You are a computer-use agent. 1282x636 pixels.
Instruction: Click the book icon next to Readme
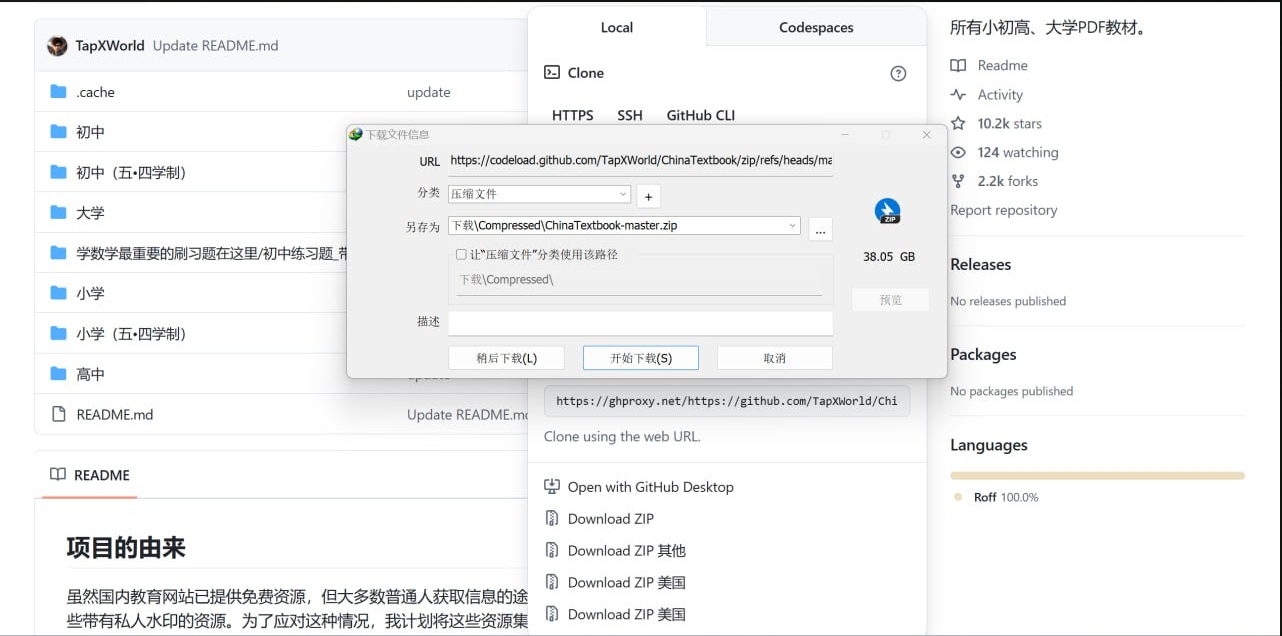[x=959, y=65]
